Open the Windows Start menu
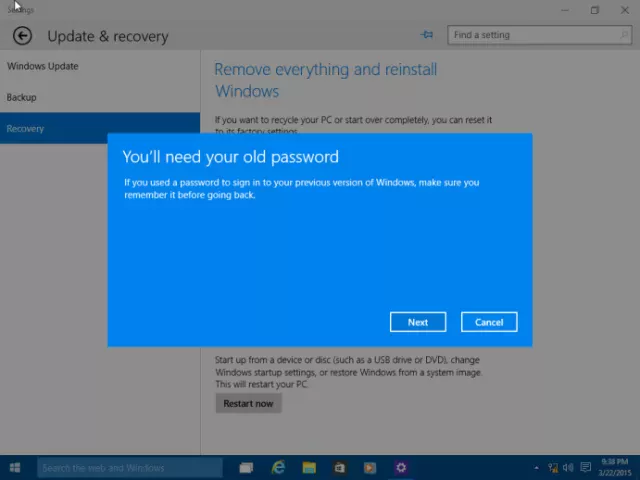The width and height of the screenshot is (640, 480). [15, 468]
